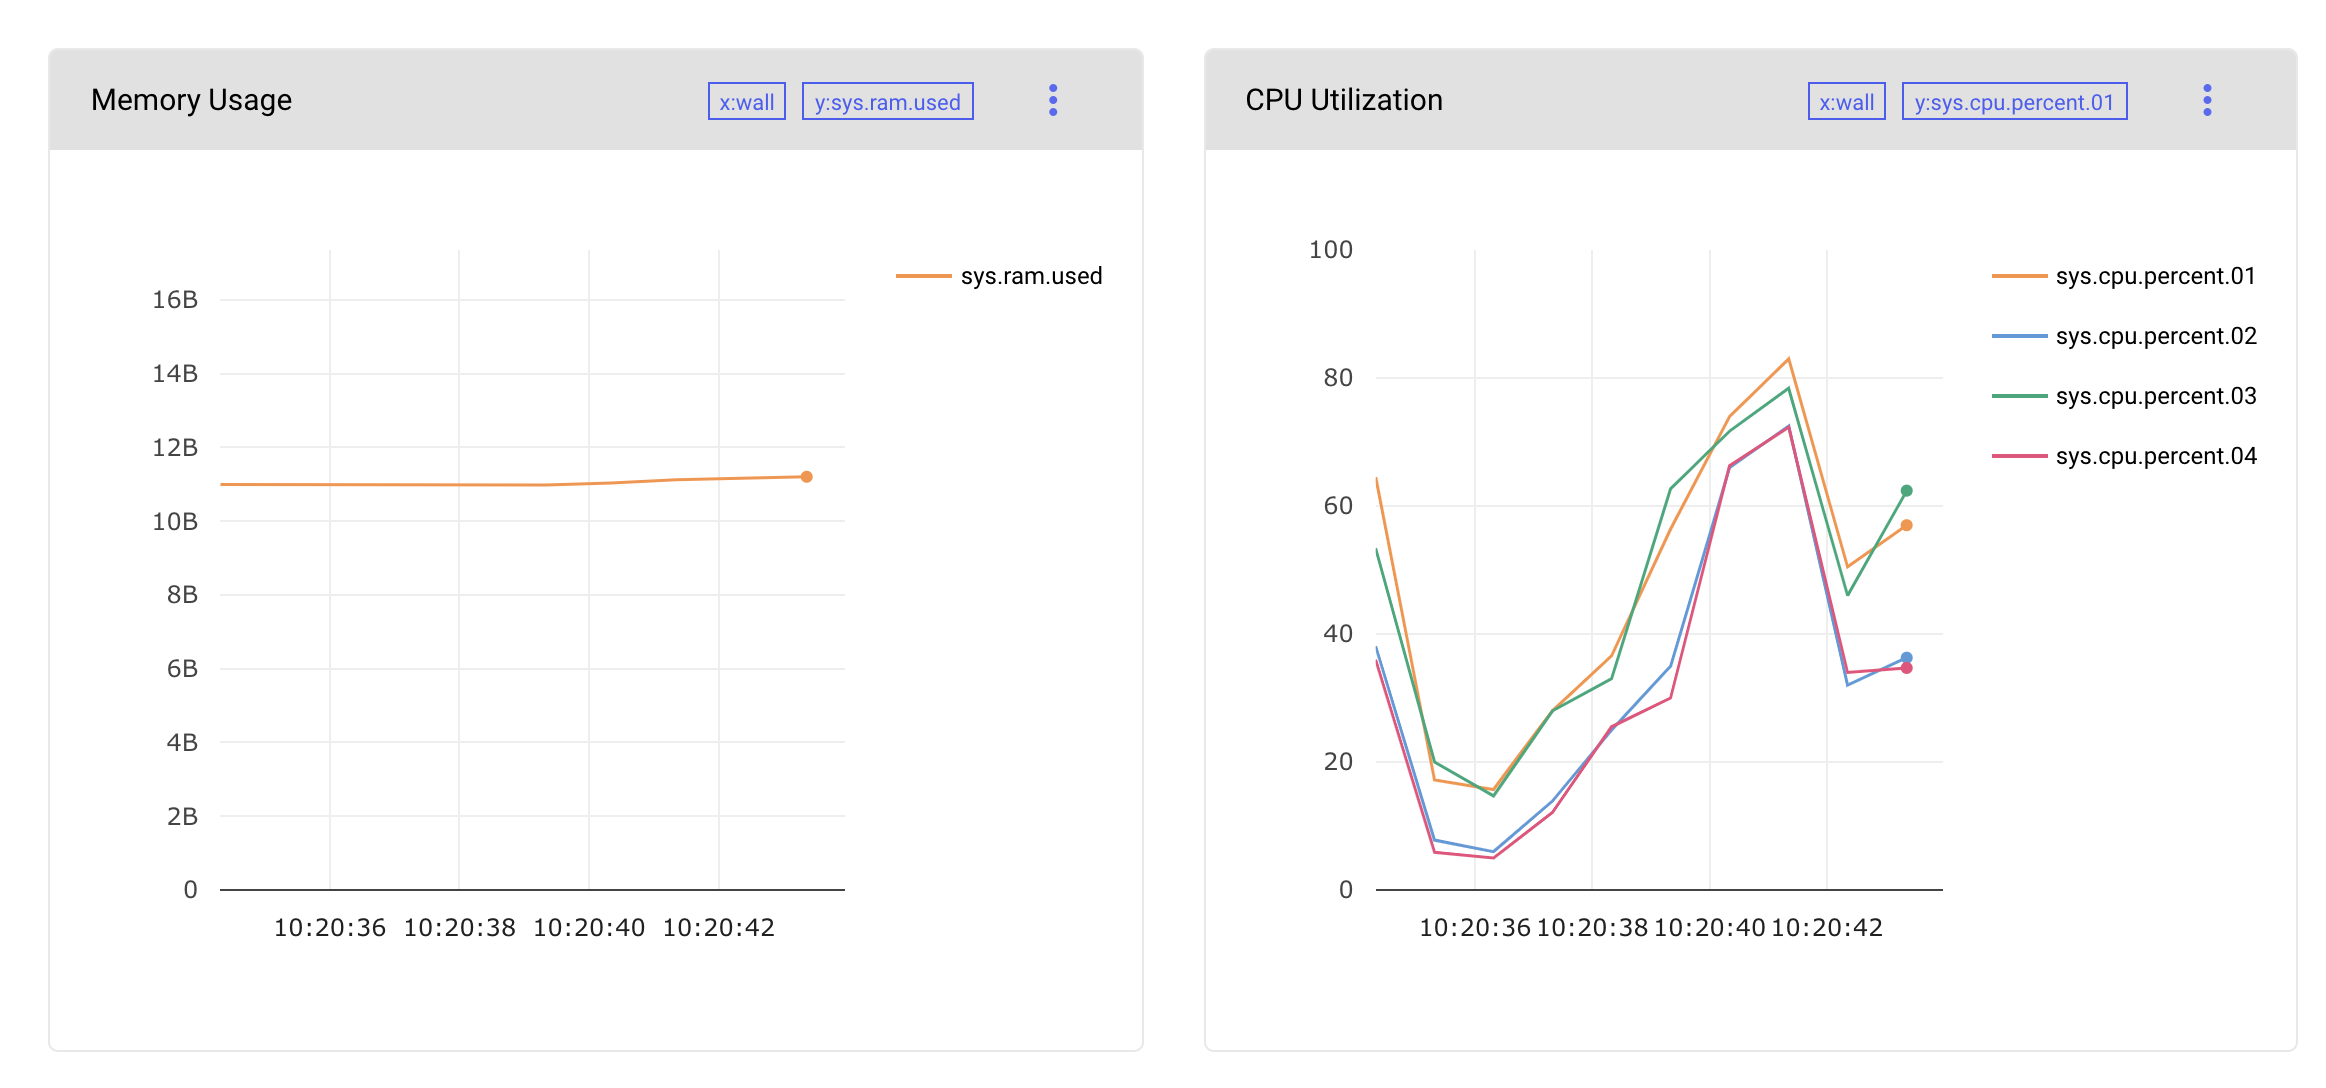Click the 10:20:42 tick label on the CPU Utilization chart
The image size is (2326, 1088).
pyautogui.click(x=1827, y=928)
